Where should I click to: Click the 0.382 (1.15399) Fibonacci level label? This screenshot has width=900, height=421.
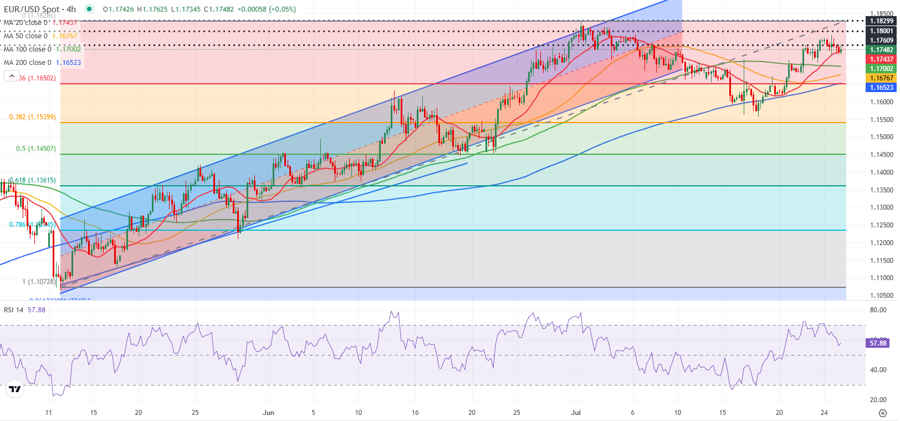[x=32, y=117]
